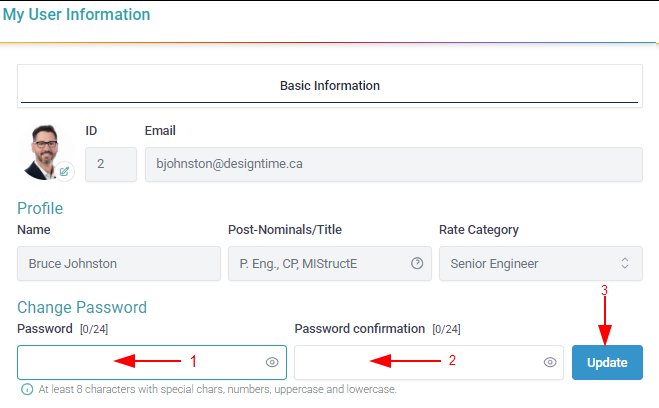The height and width of the screenshot is (408, 659).
Task: Click the My User Information heading
Action: point(77,15)
